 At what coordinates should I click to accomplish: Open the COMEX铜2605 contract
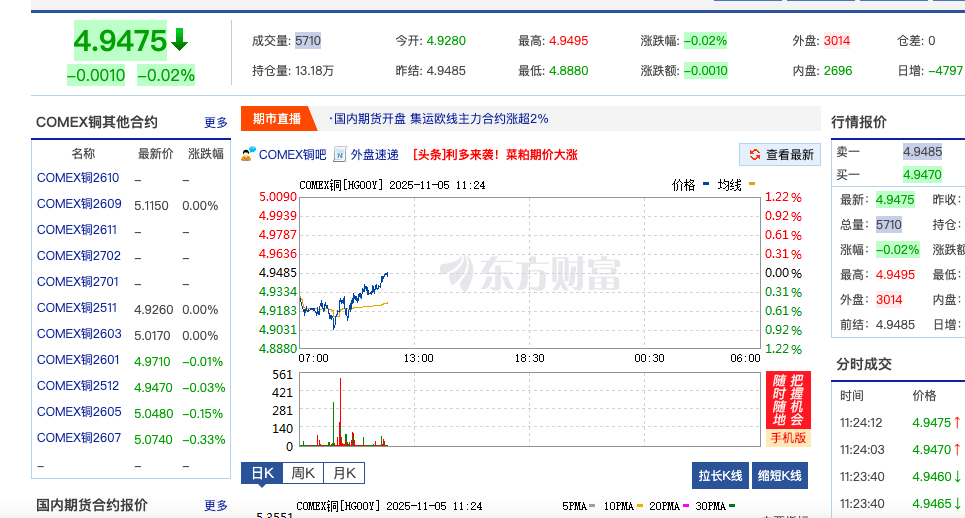(x=79, y=412)
